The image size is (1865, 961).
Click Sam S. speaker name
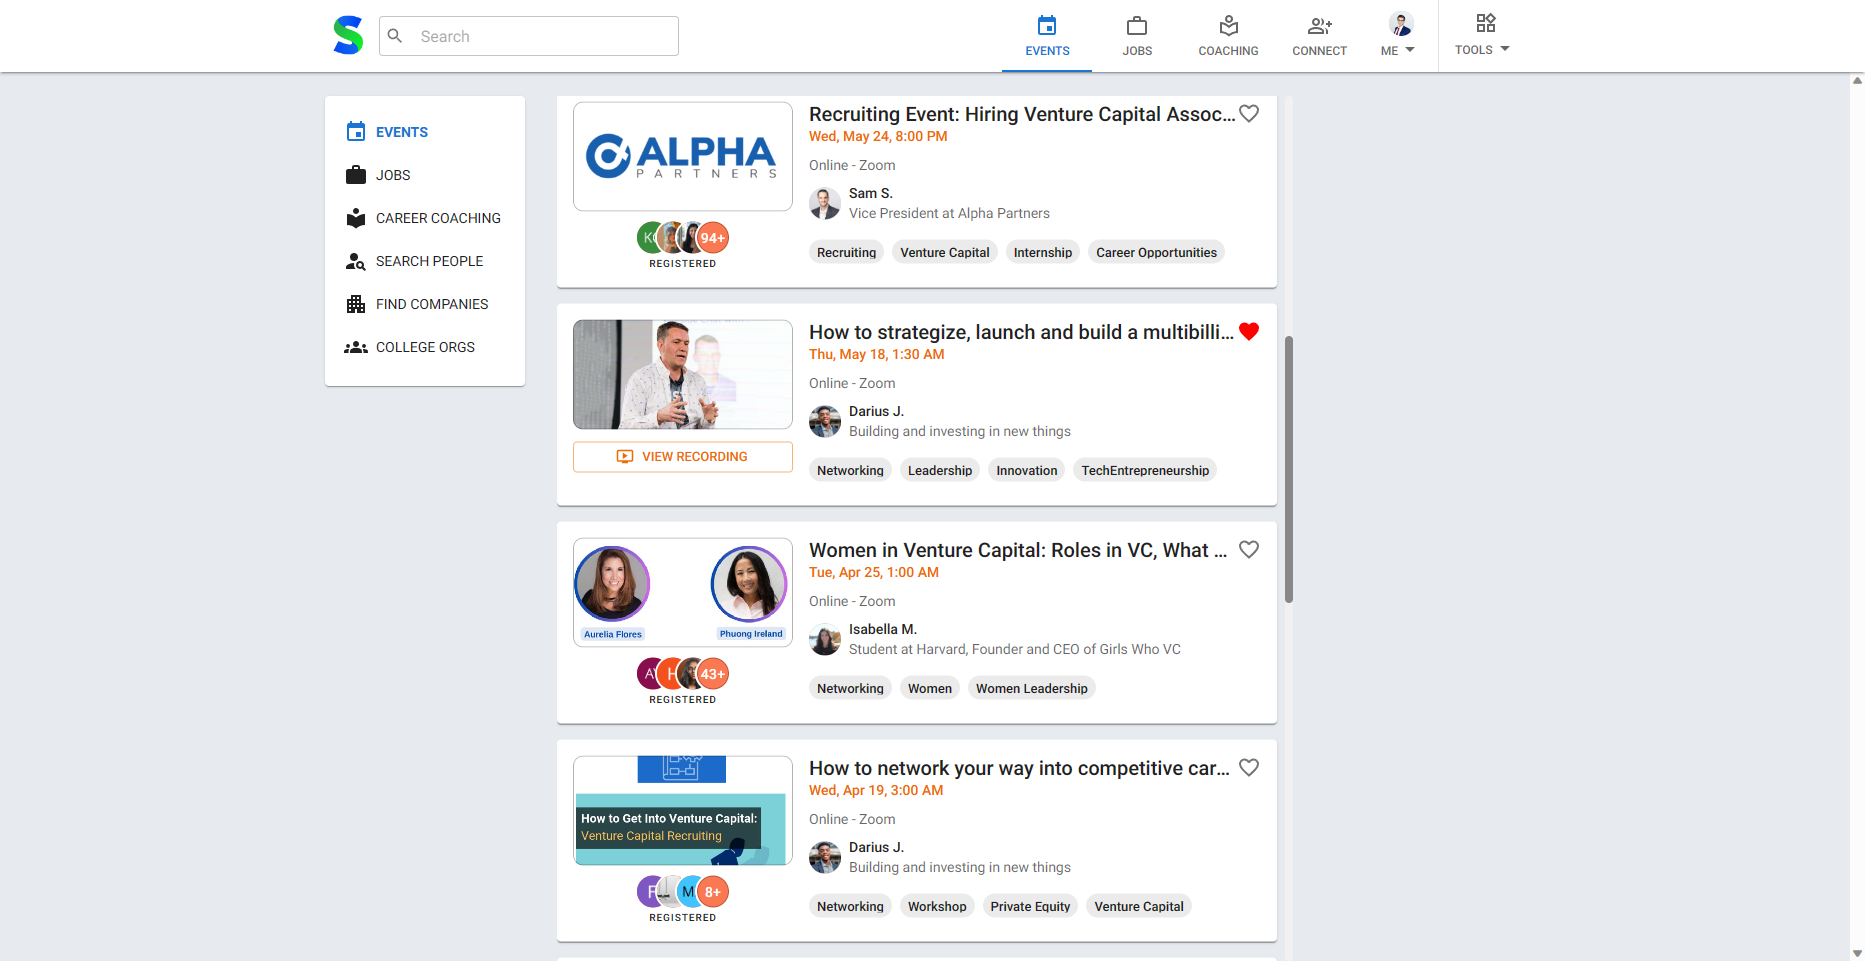pyautogui.click(x=871, y=193)
